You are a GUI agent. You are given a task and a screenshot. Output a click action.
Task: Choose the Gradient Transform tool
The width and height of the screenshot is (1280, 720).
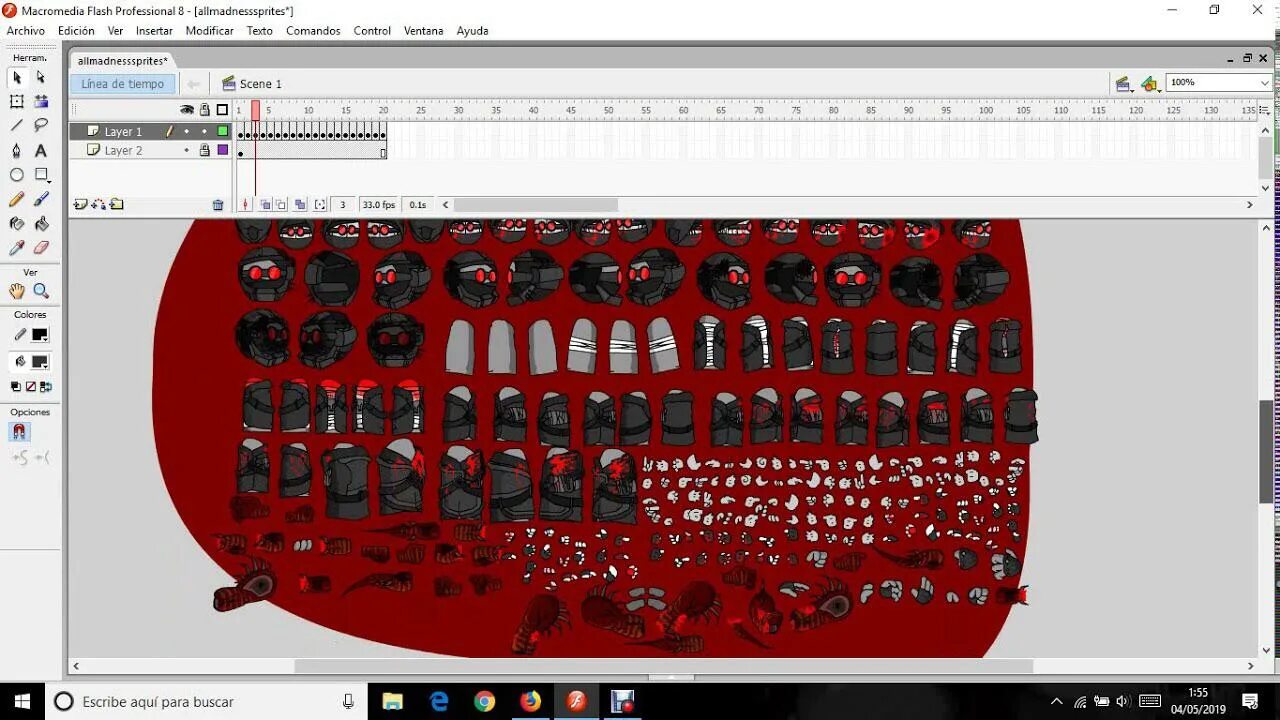tap(41, 101)
